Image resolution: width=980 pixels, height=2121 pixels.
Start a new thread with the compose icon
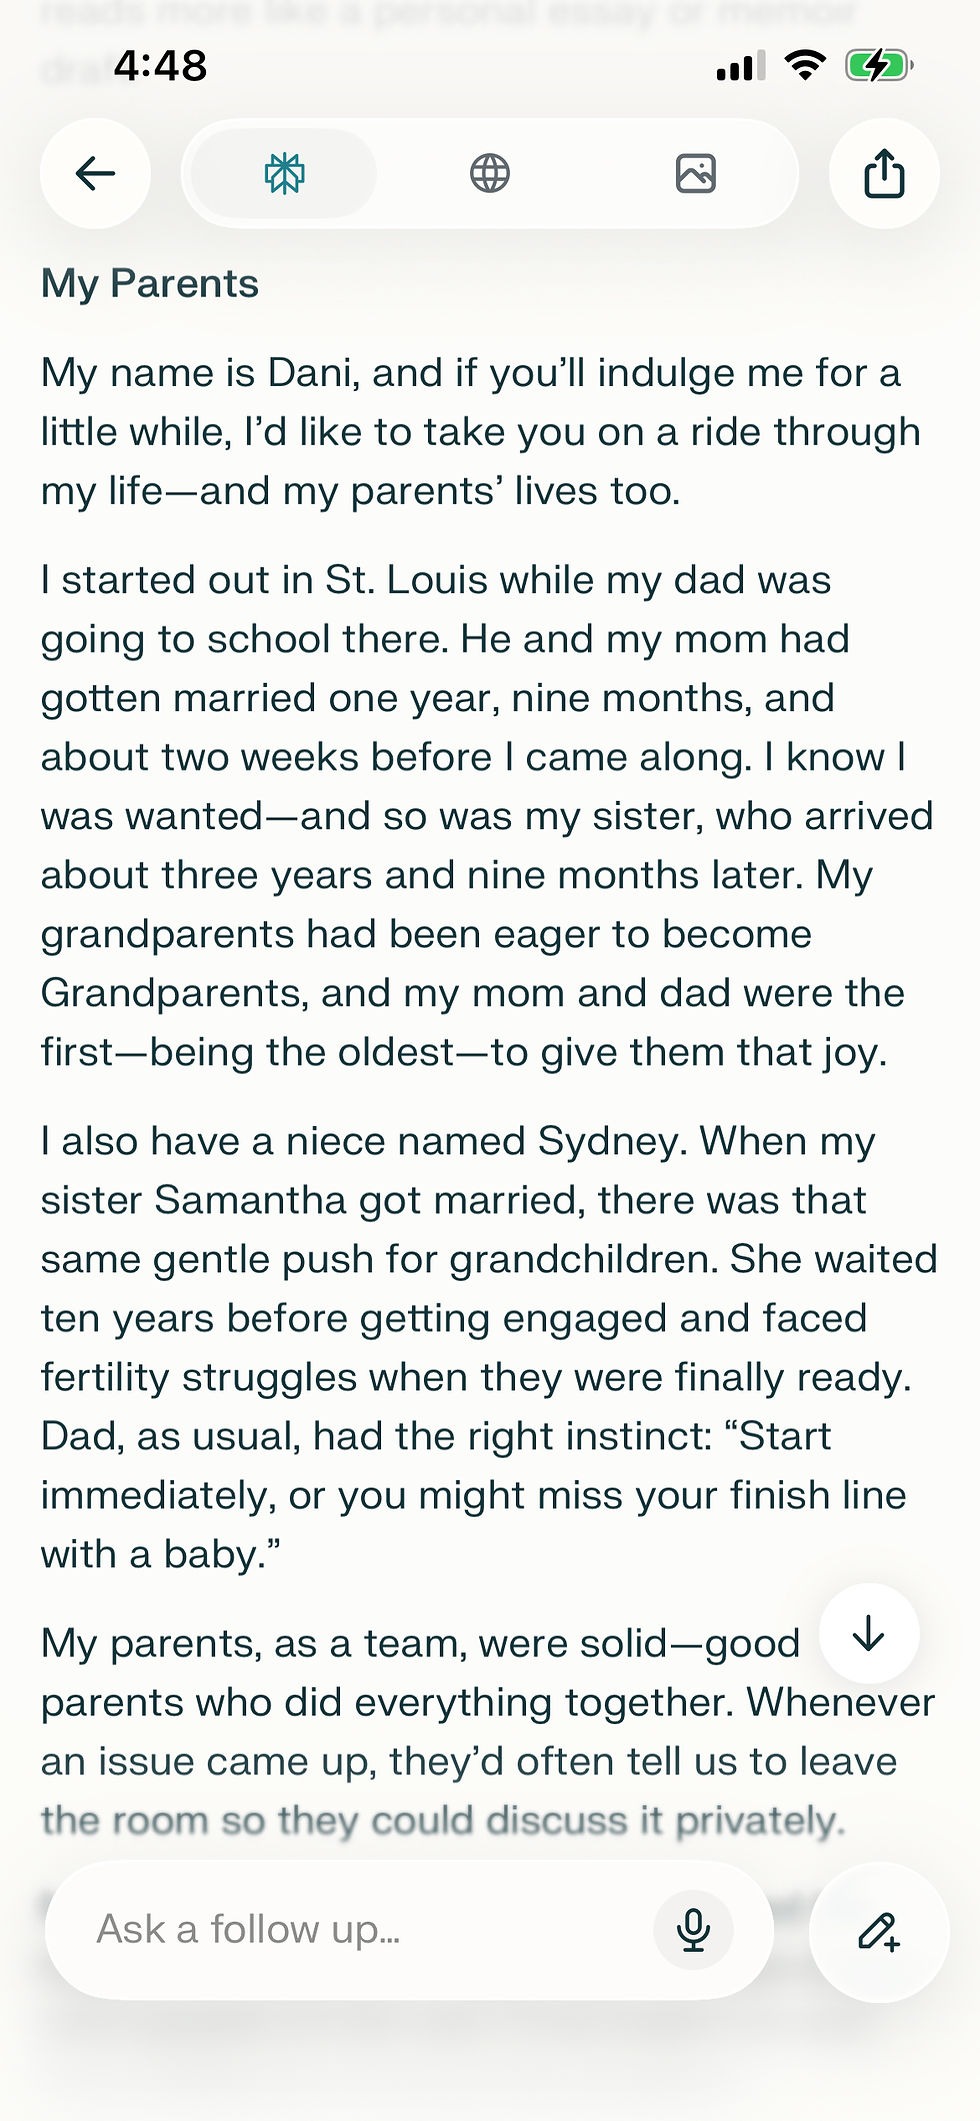point(878,1931)
